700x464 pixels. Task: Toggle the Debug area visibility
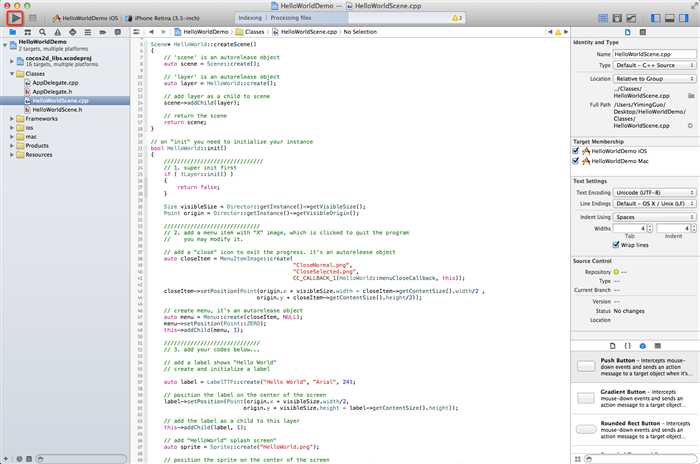click(x=670, y=18)
